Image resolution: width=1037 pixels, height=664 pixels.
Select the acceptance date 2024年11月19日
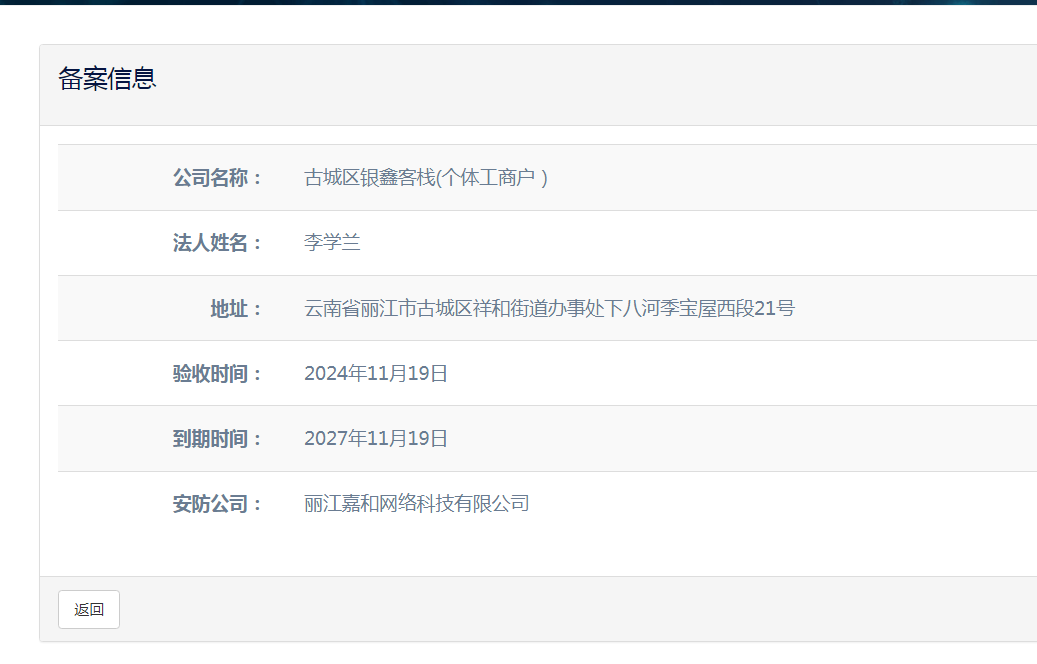click(x=376, y=374)
